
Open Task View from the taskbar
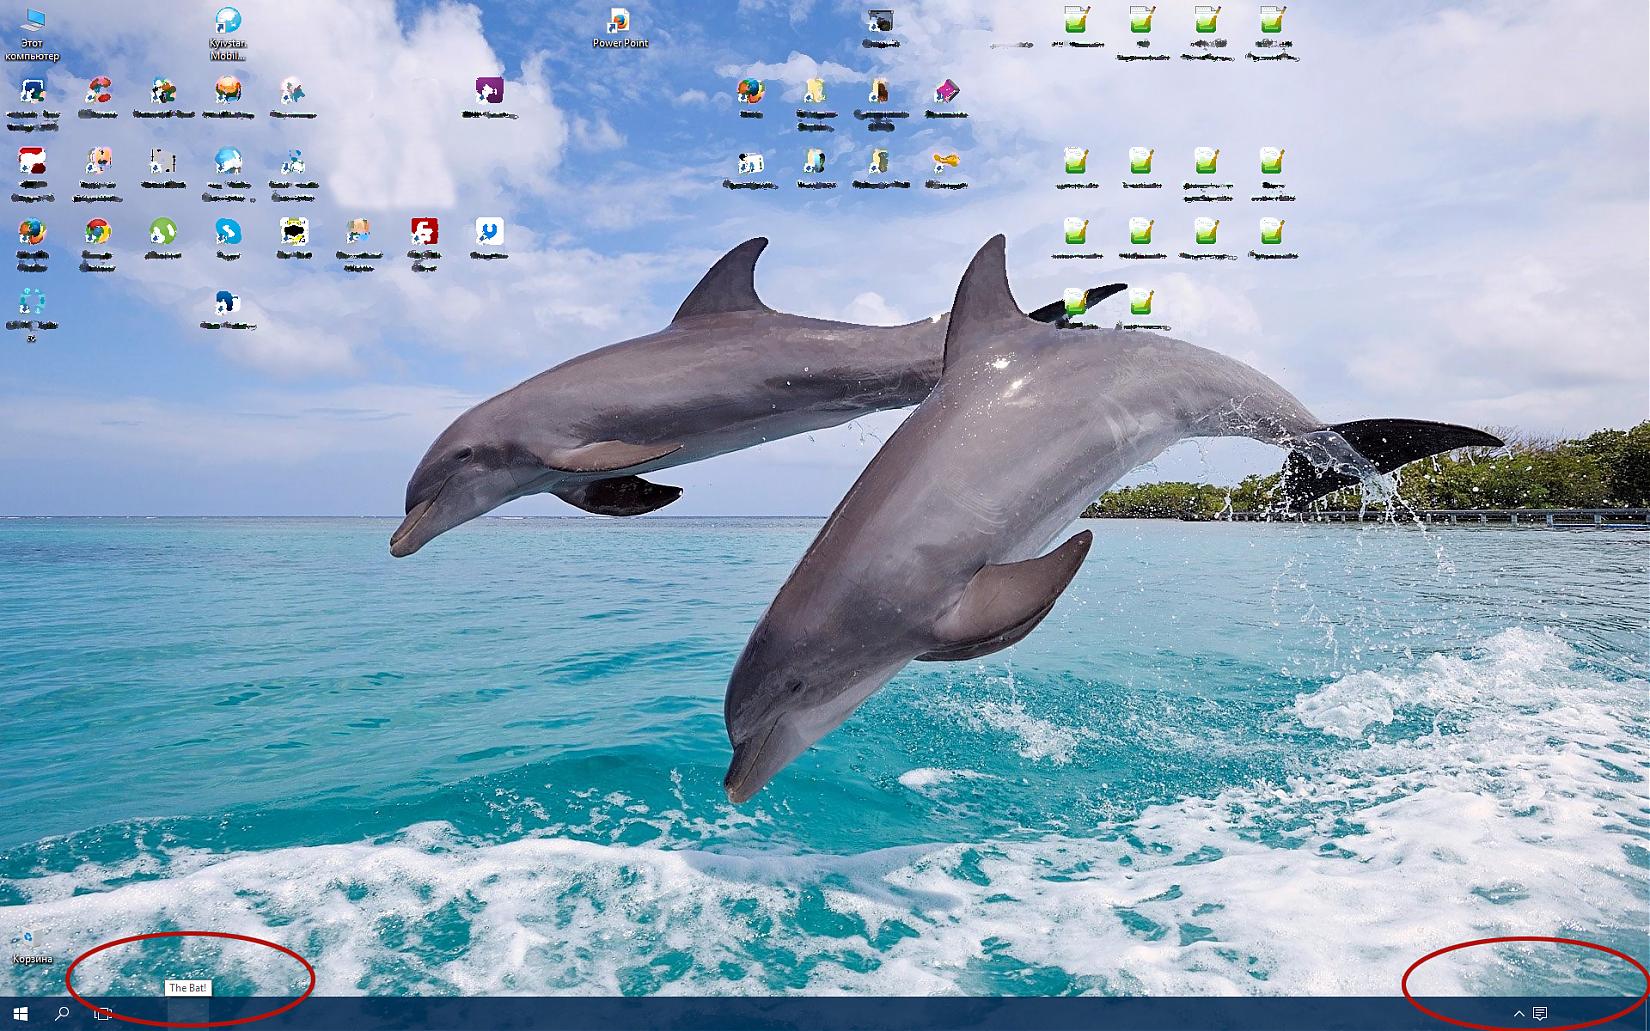coord(103,1014)
